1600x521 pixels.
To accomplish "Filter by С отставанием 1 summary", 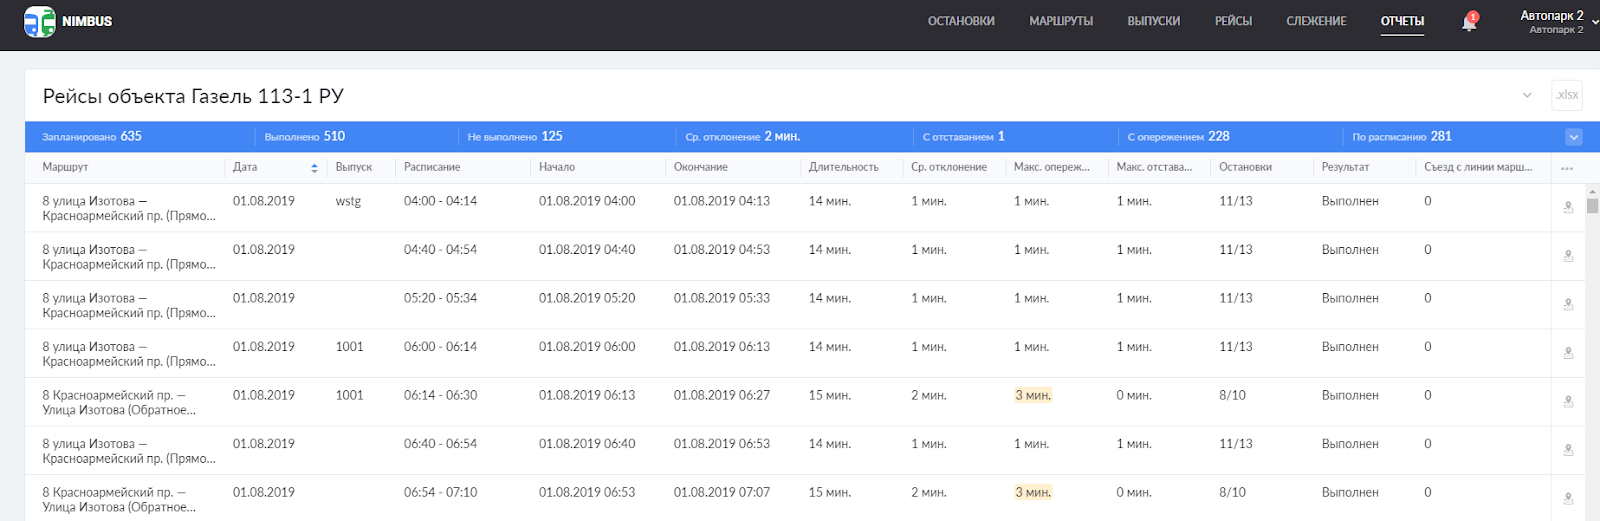I will click(x=963, y=137).
